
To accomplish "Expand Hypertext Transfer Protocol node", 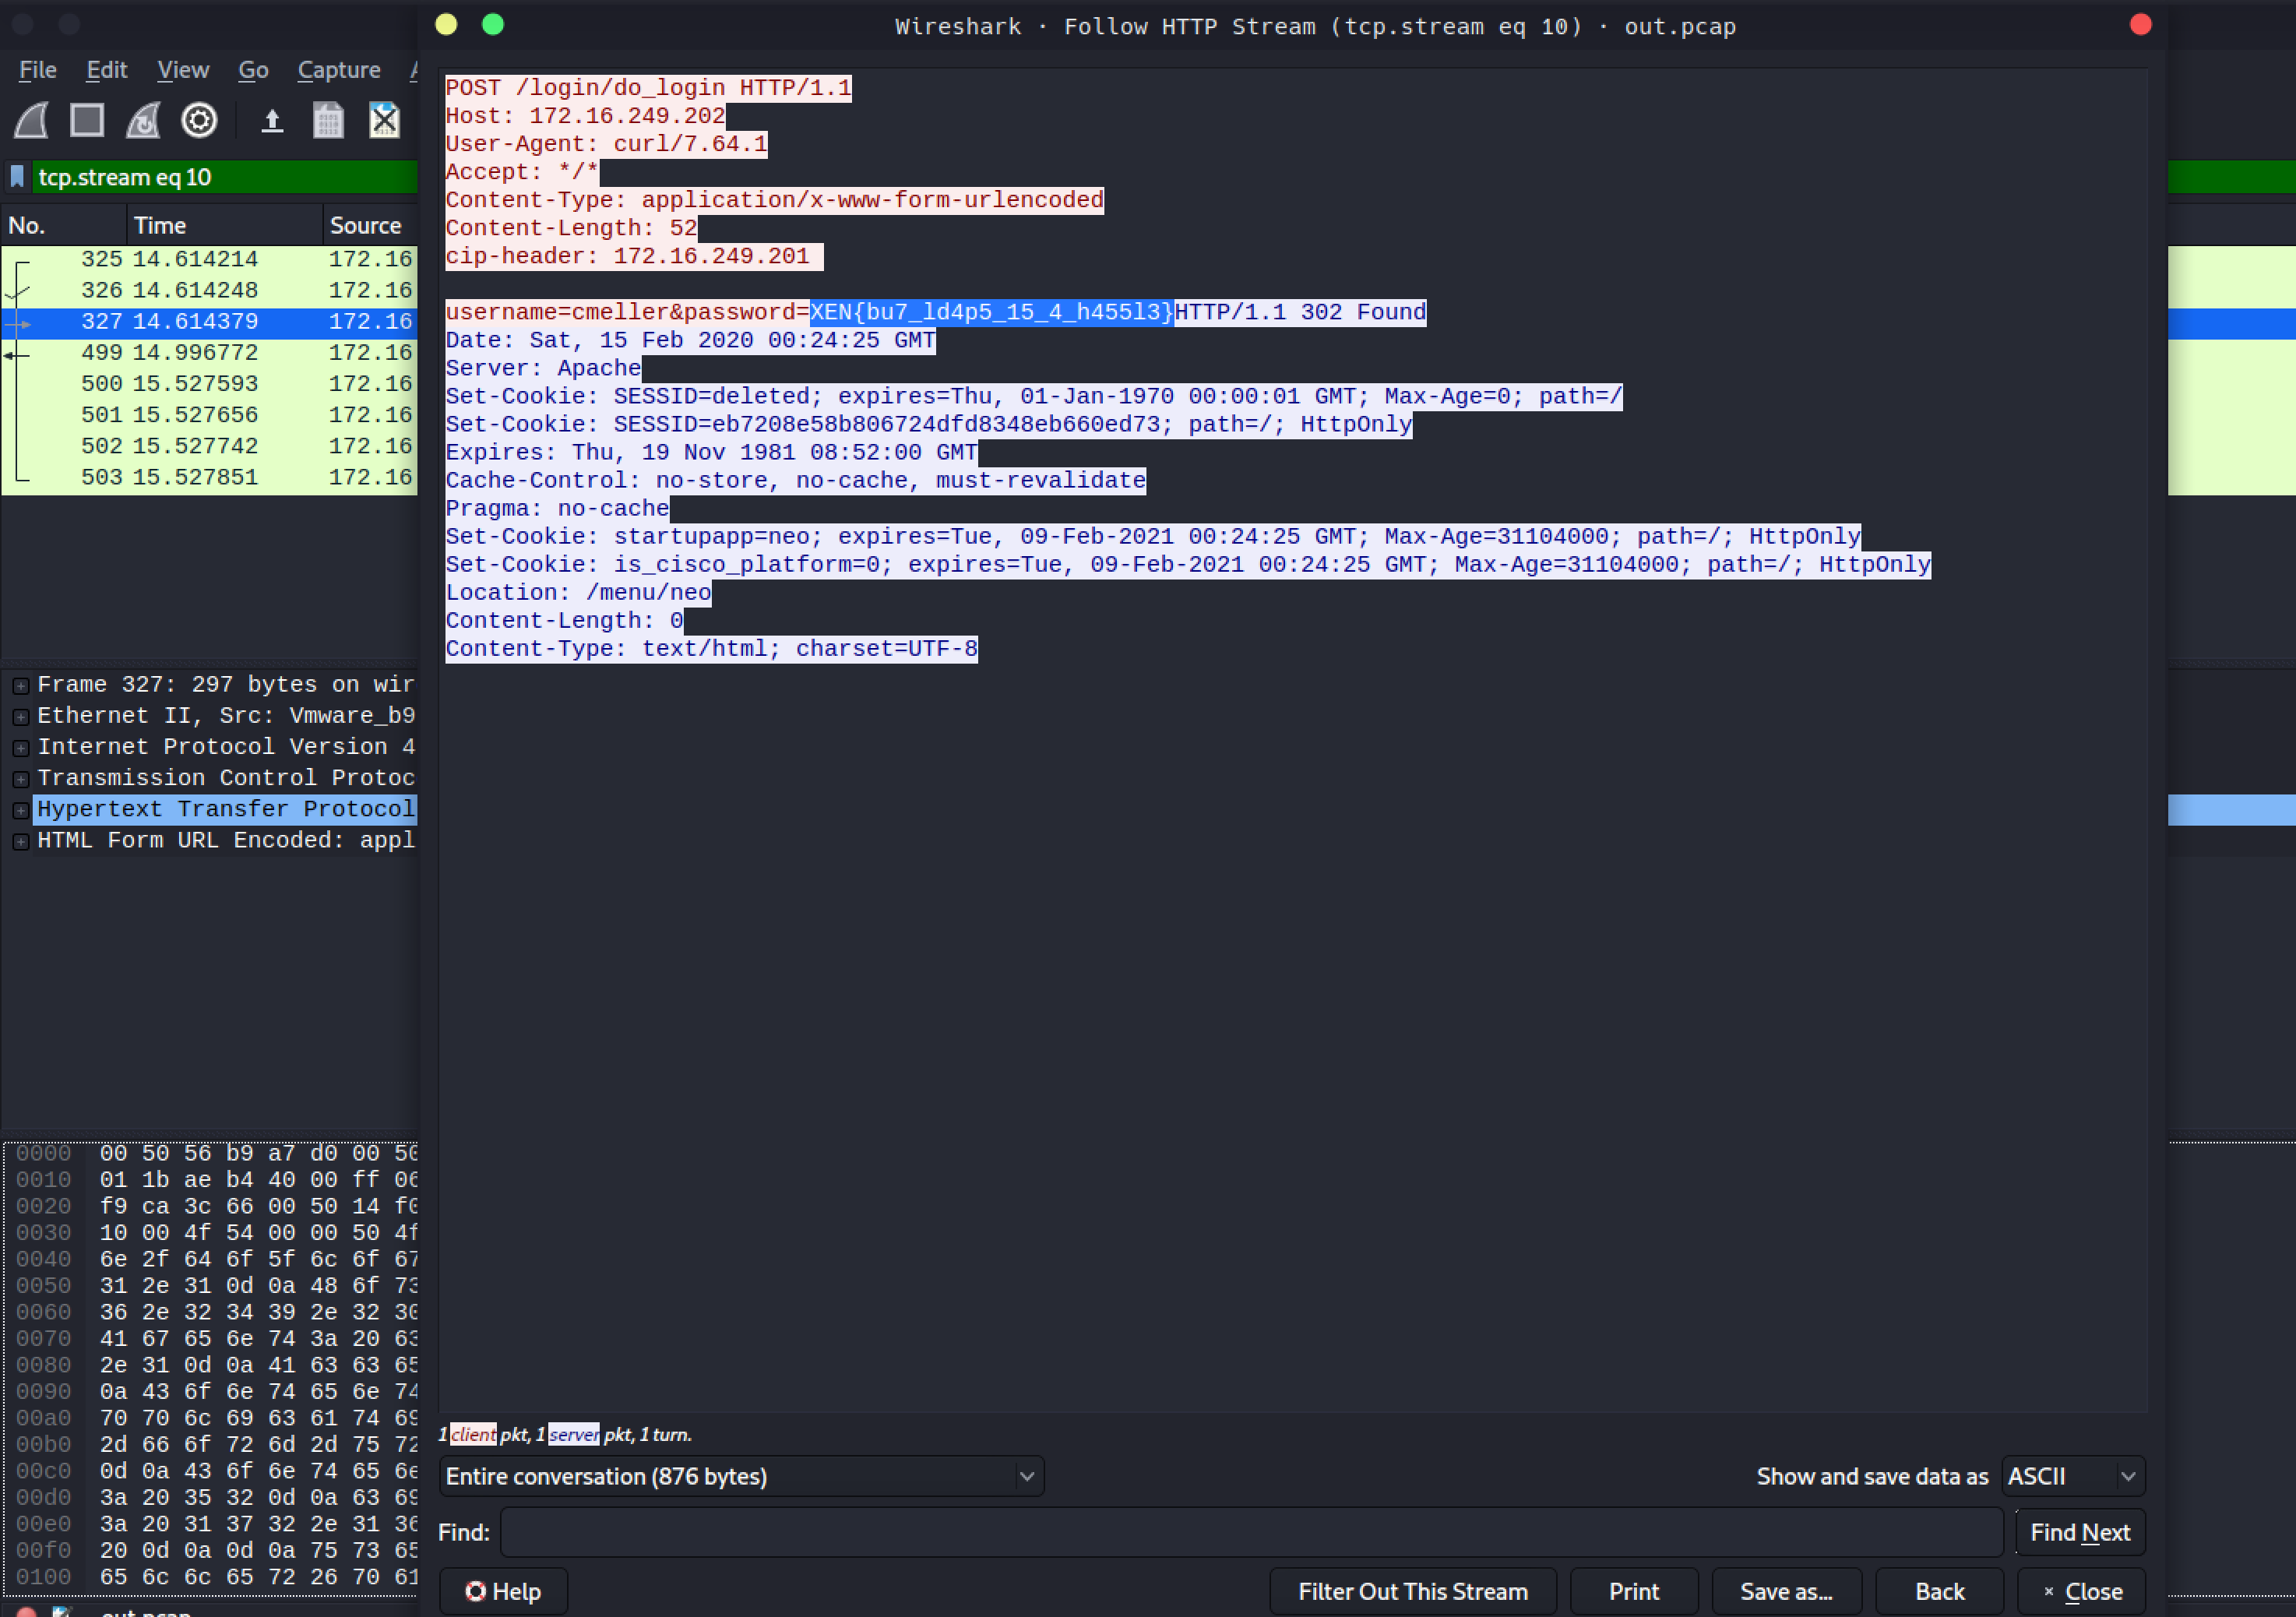I will click(20, 810).
